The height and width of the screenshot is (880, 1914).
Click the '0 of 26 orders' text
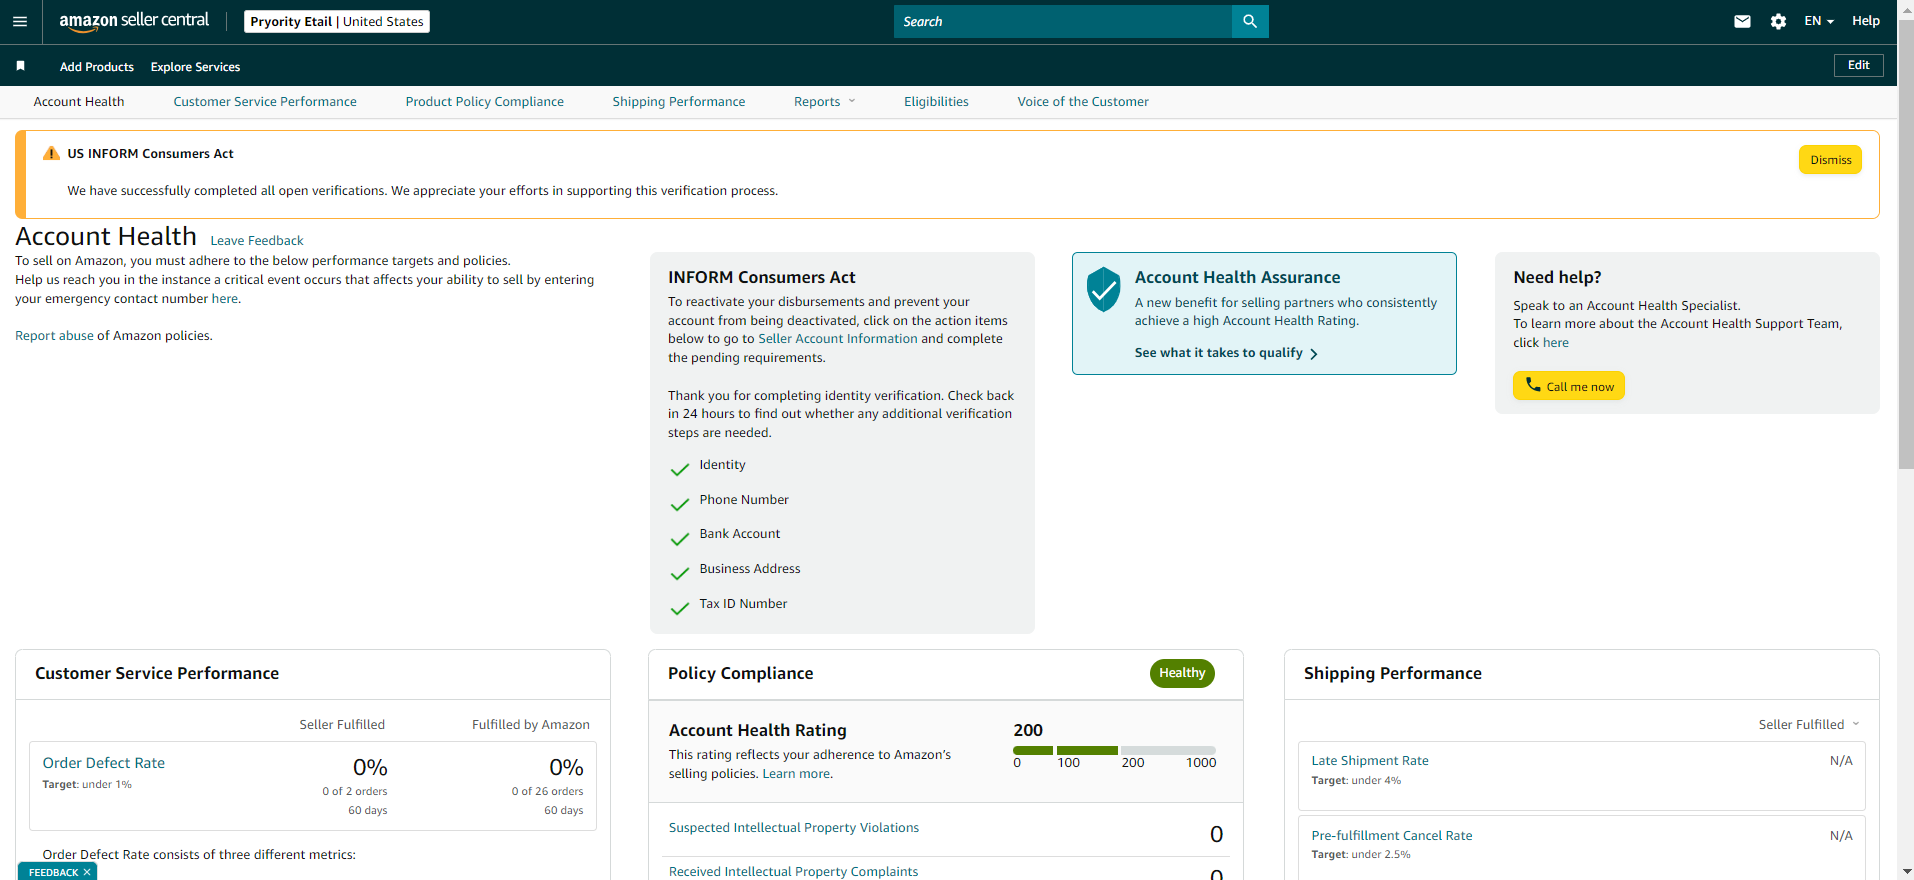coord(547,792)
